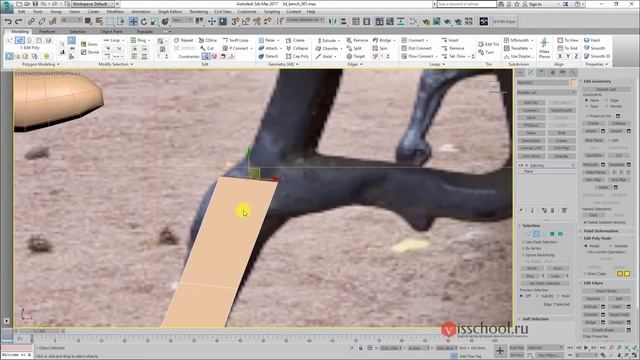Click Dist Connect in Loops group
This screenshot has height=360, width=640.
pos(416,48)
